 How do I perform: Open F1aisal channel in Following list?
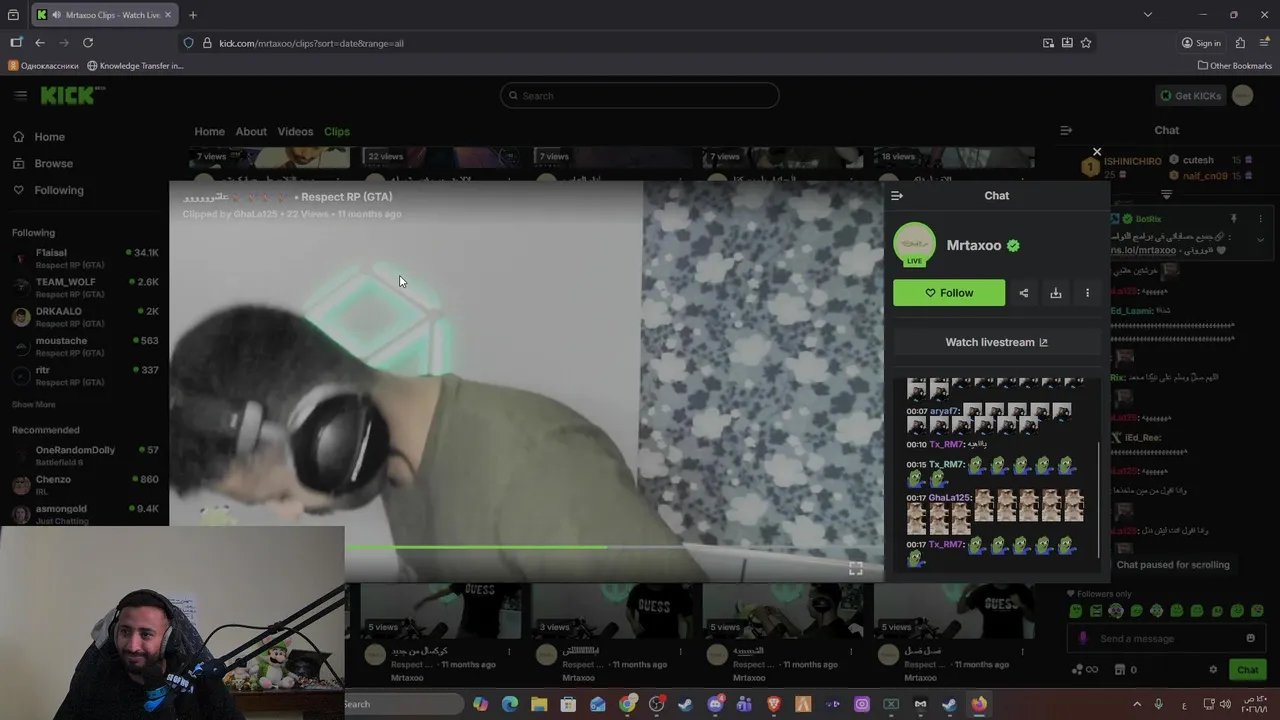tap(85, 258)
